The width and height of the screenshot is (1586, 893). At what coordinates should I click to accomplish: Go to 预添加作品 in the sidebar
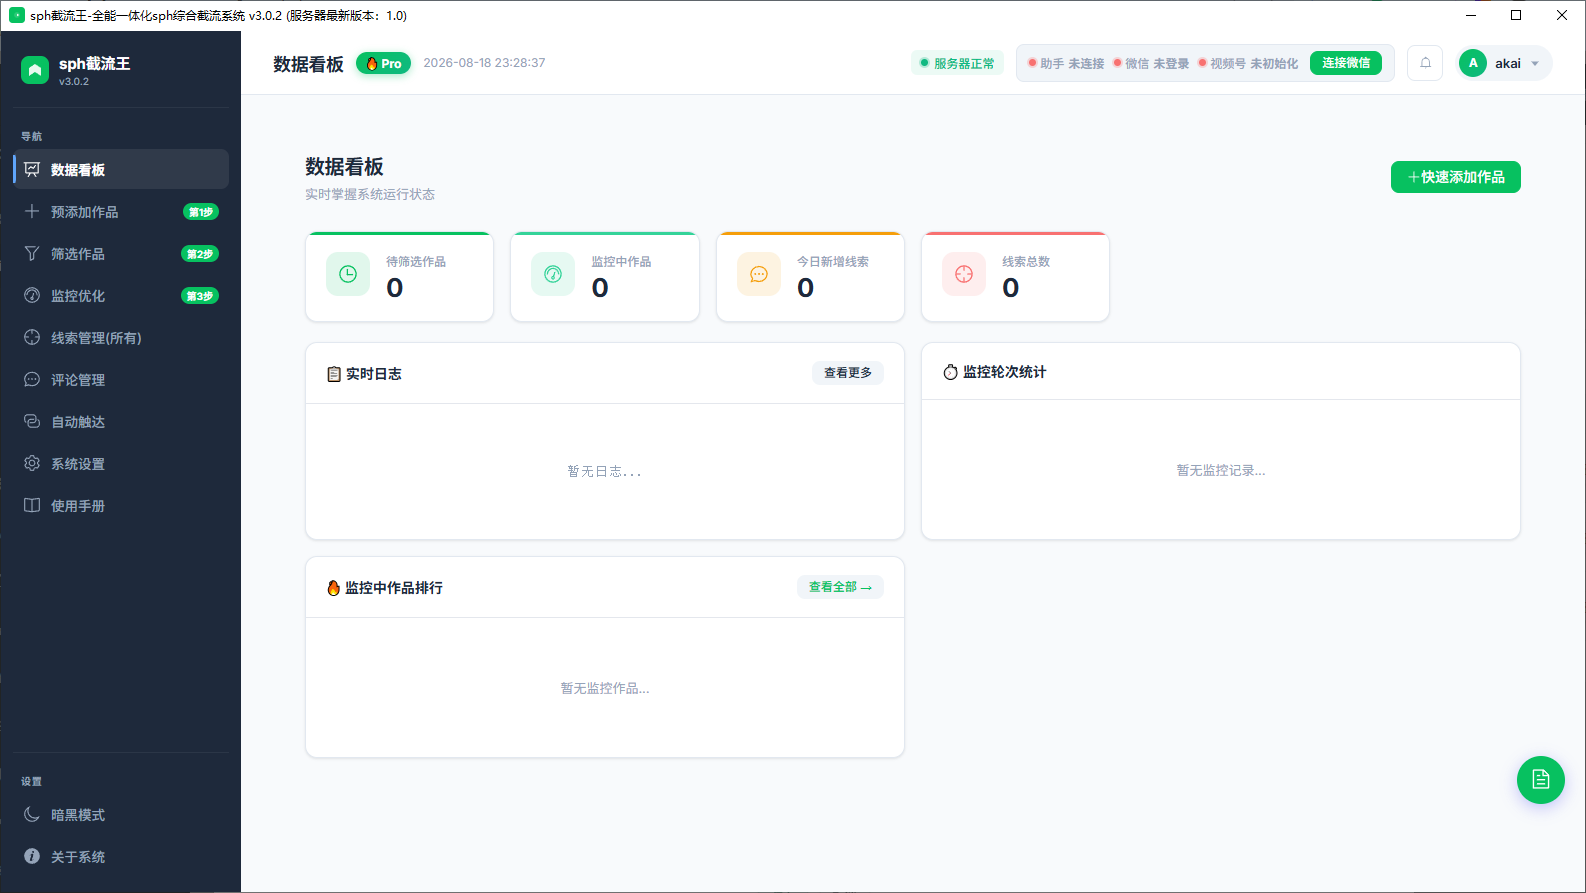(x=121, y=211)
